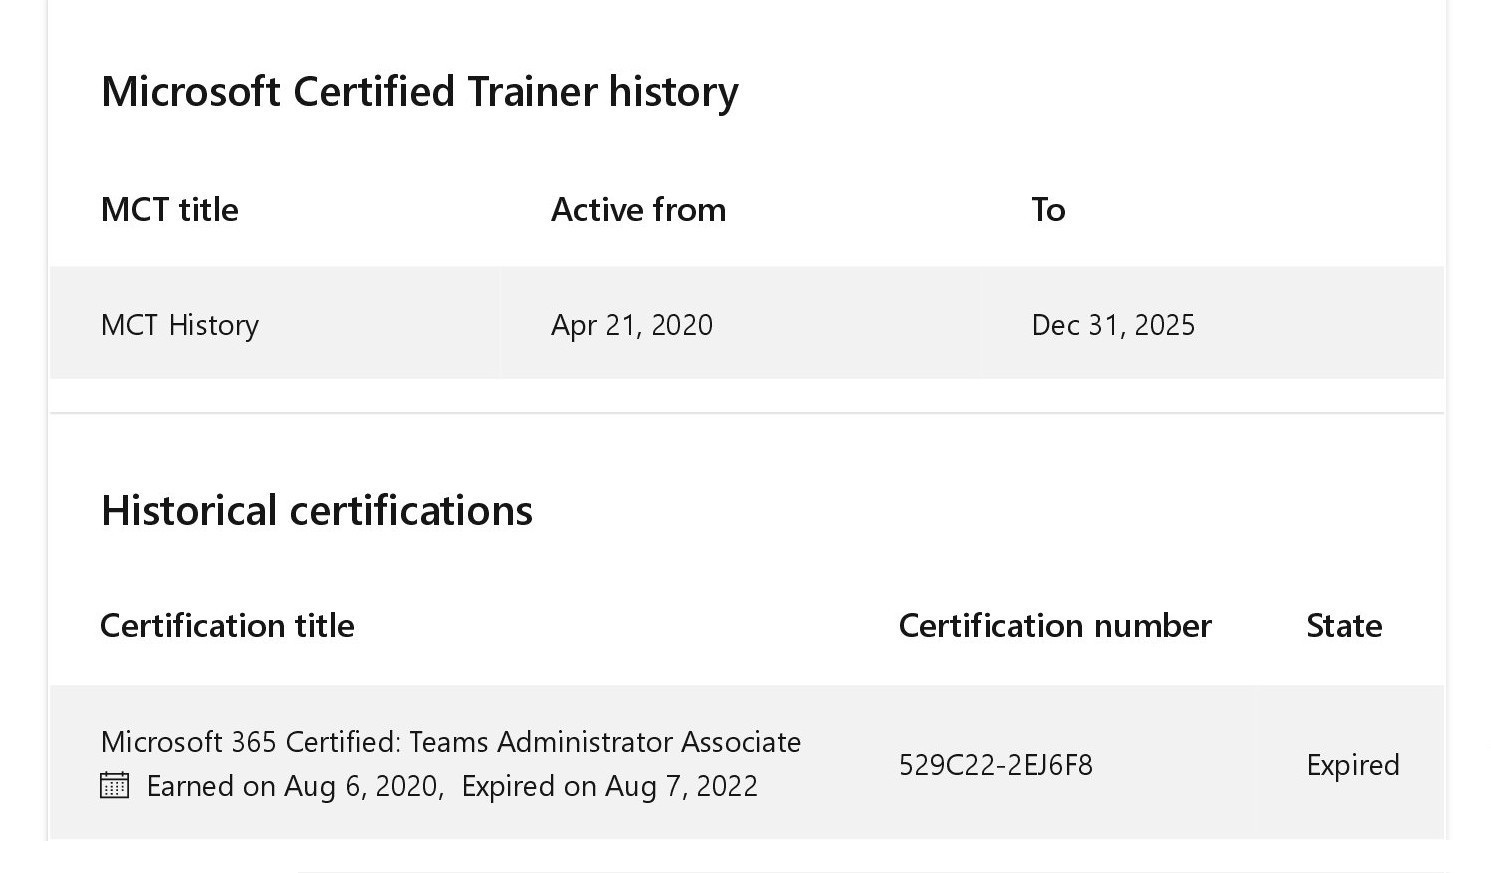Click the State column header

point(1344,626)
